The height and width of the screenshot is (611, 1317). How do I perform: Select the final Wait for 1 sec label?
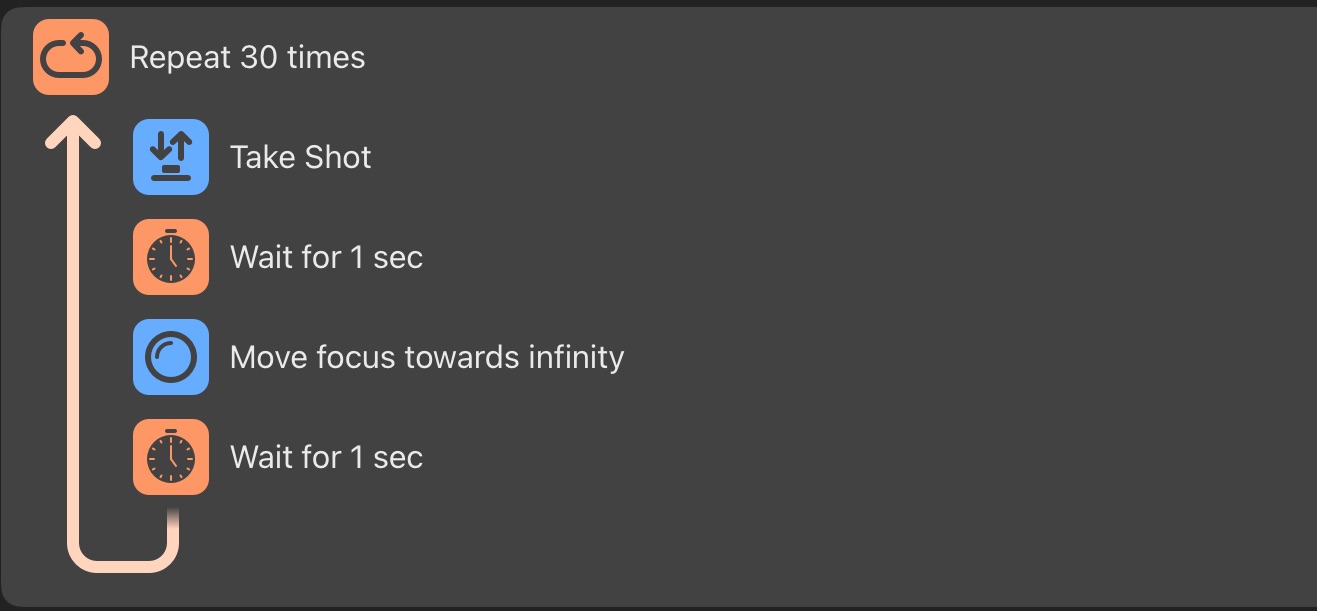click(x=326, y=457)
